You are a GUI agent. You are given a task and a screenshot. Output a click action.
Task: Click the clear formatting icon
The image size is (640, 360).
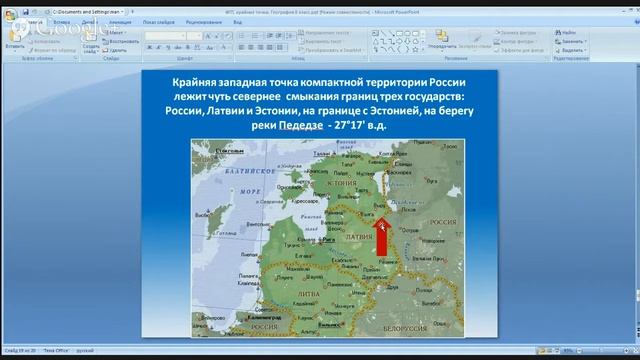point(228,36)
